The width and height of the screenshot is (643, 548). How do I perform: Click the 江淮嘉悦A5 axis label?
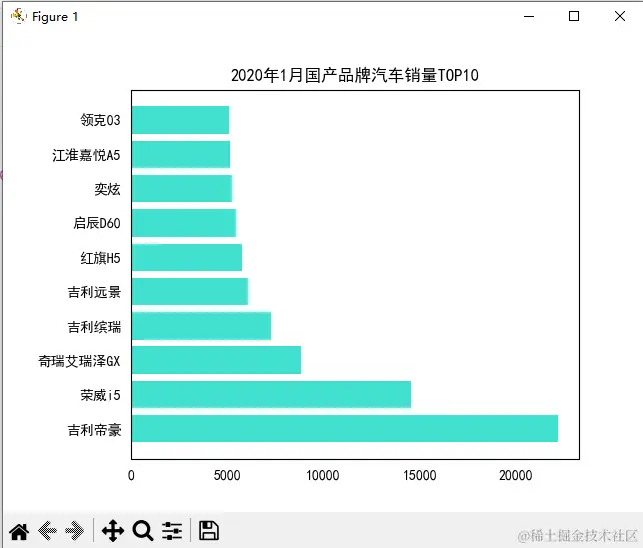[86, 155]
